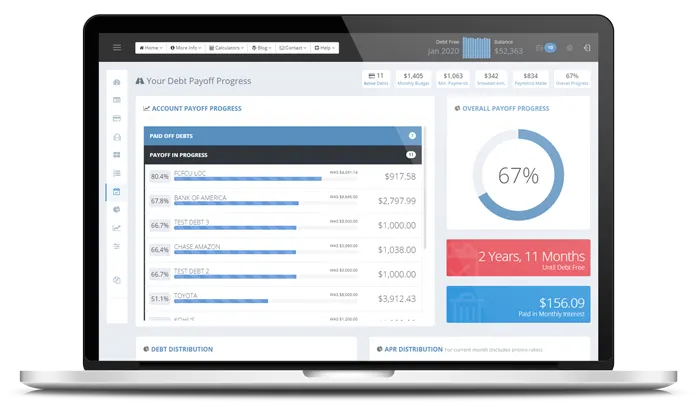The width and height of the screenshot is (700, 415).
Task: Click the Active Debts stat card
Action: pyautogui.click(x=376, y=79)
